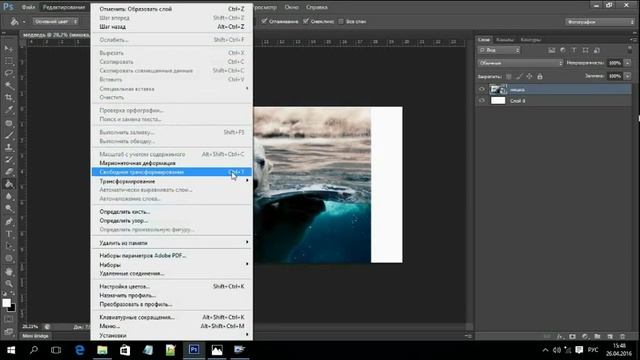Image resolution: width=640 pixels, height=360 pixels.
Task: Select the Shape tool
Action: point(9,258)
